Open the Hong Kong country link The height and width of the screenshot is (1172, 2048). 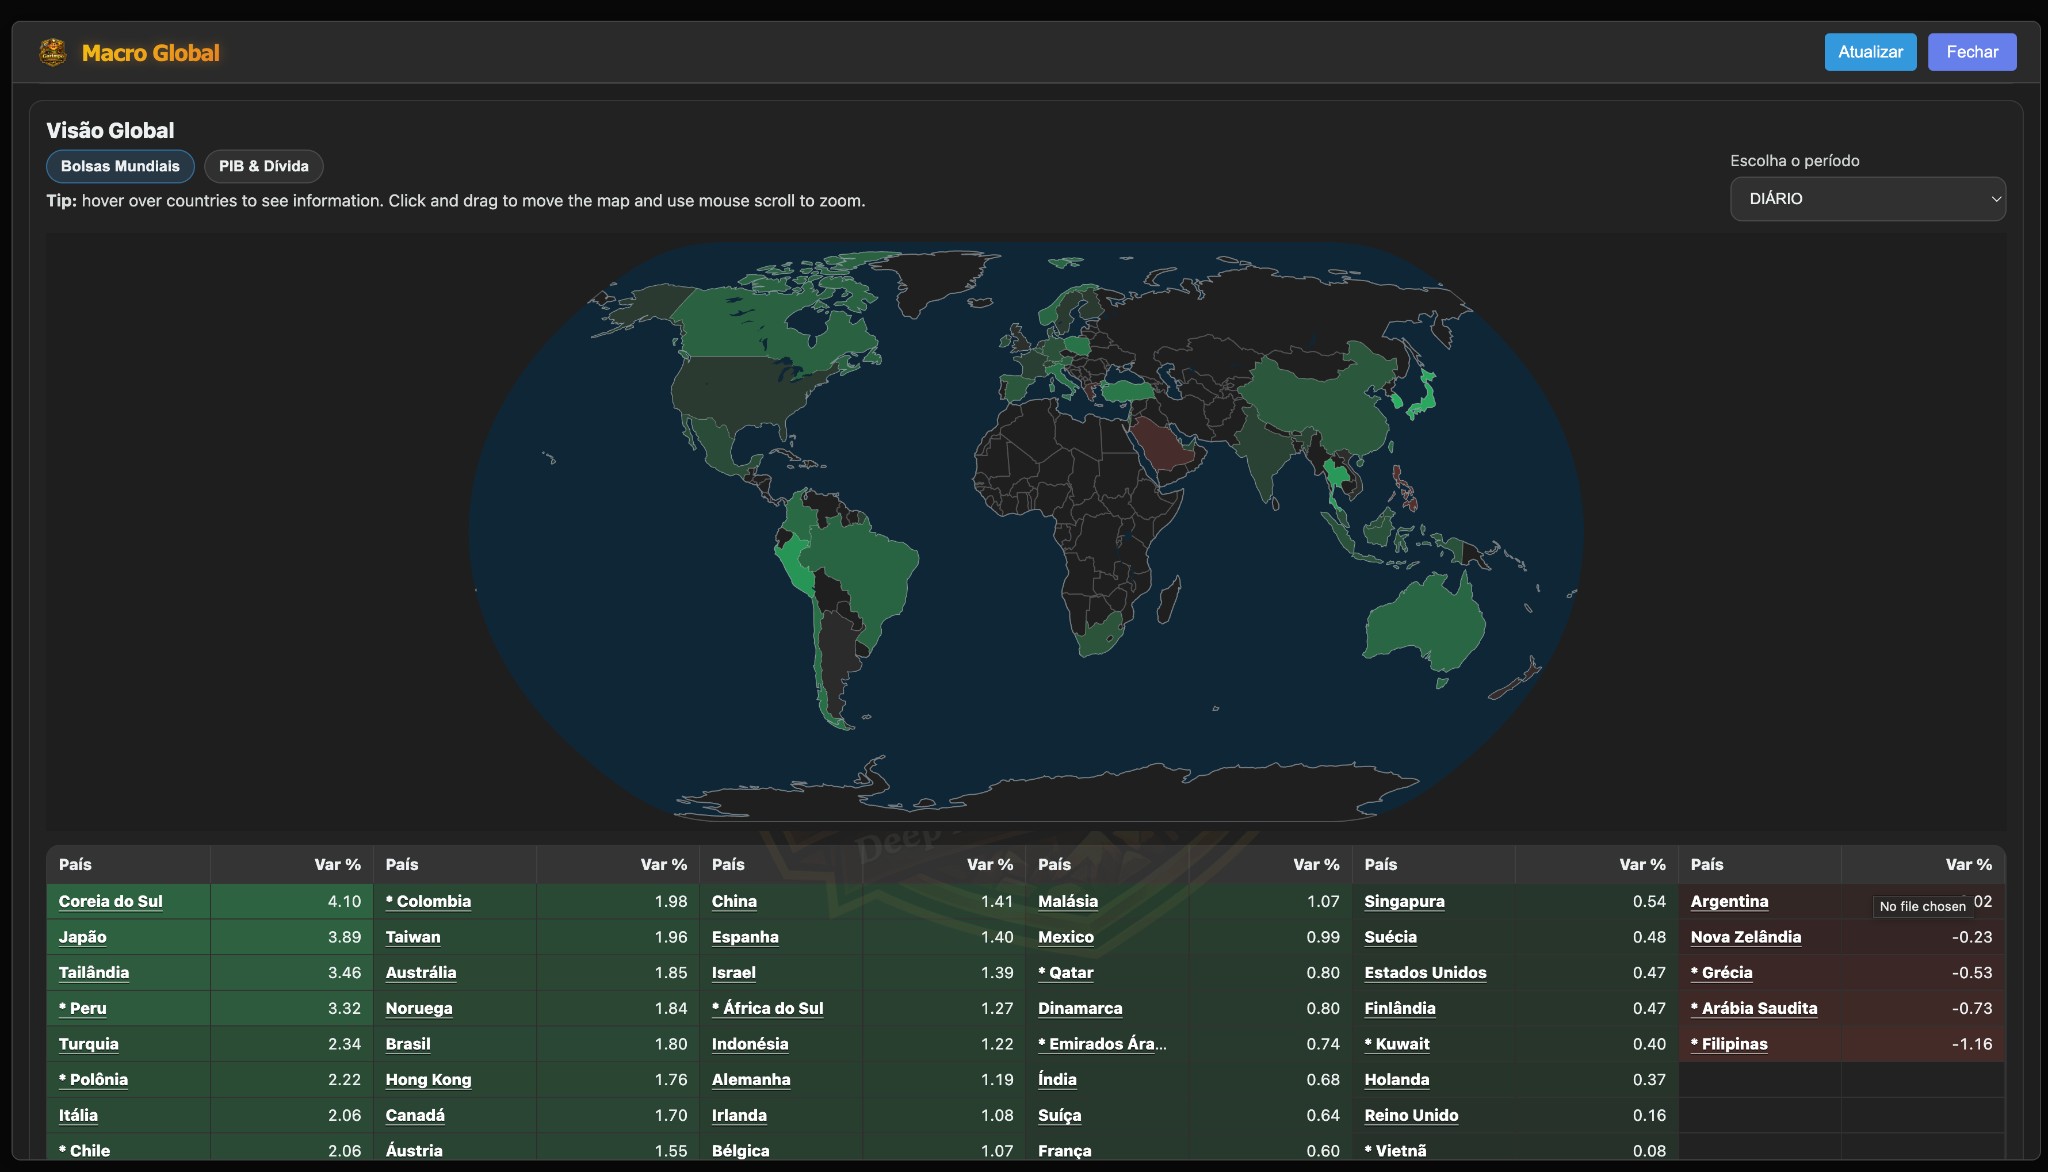tap(428, 1079)
